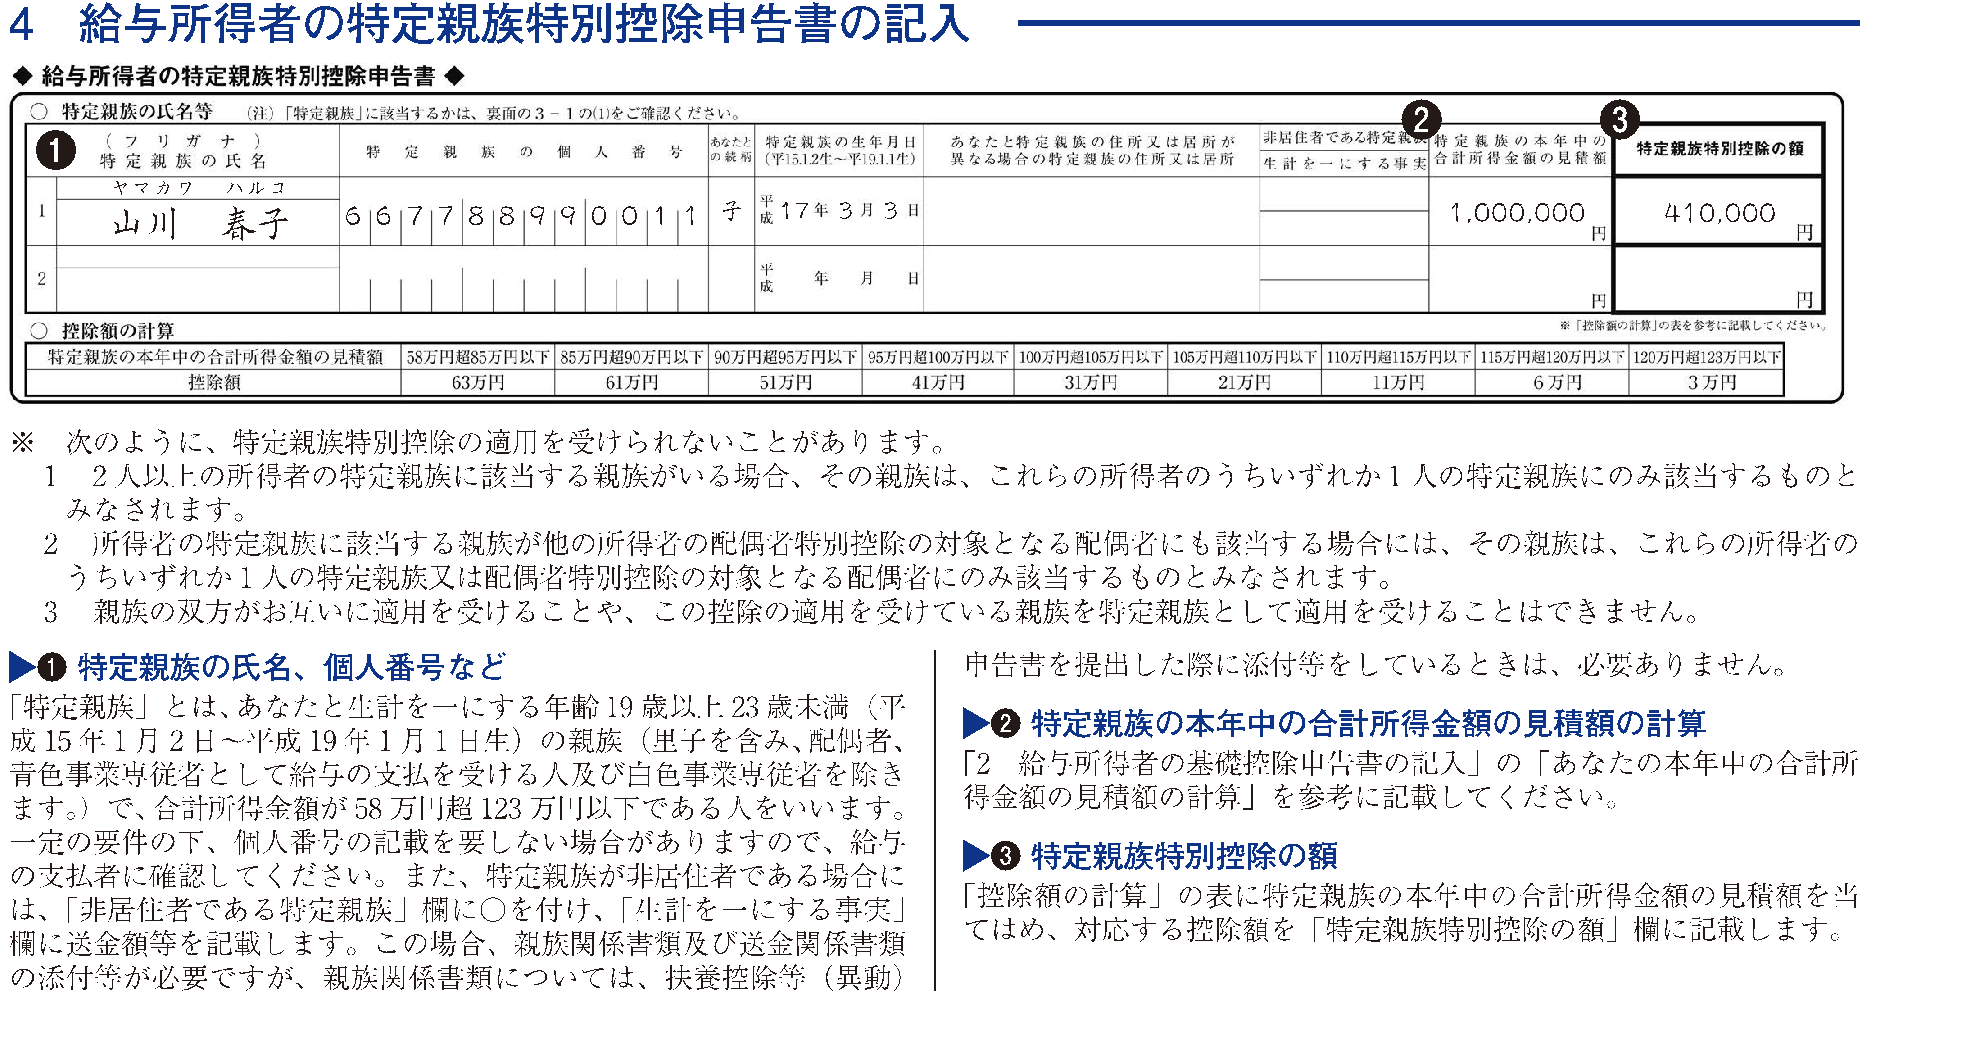Viewport: 1973px width, 1051px height.
Task: Click the main title 給与所得者の特定親族特別控除申告書の記入
Action: [x=523, y=24]
